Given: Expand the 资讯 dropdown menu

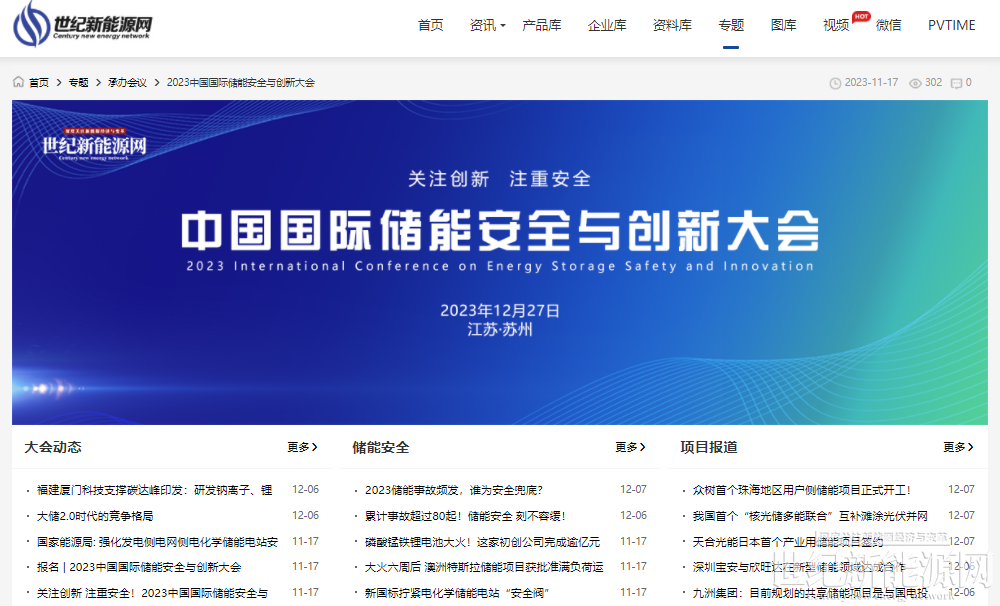Looking at the screenshot, I should click(487, 25).
